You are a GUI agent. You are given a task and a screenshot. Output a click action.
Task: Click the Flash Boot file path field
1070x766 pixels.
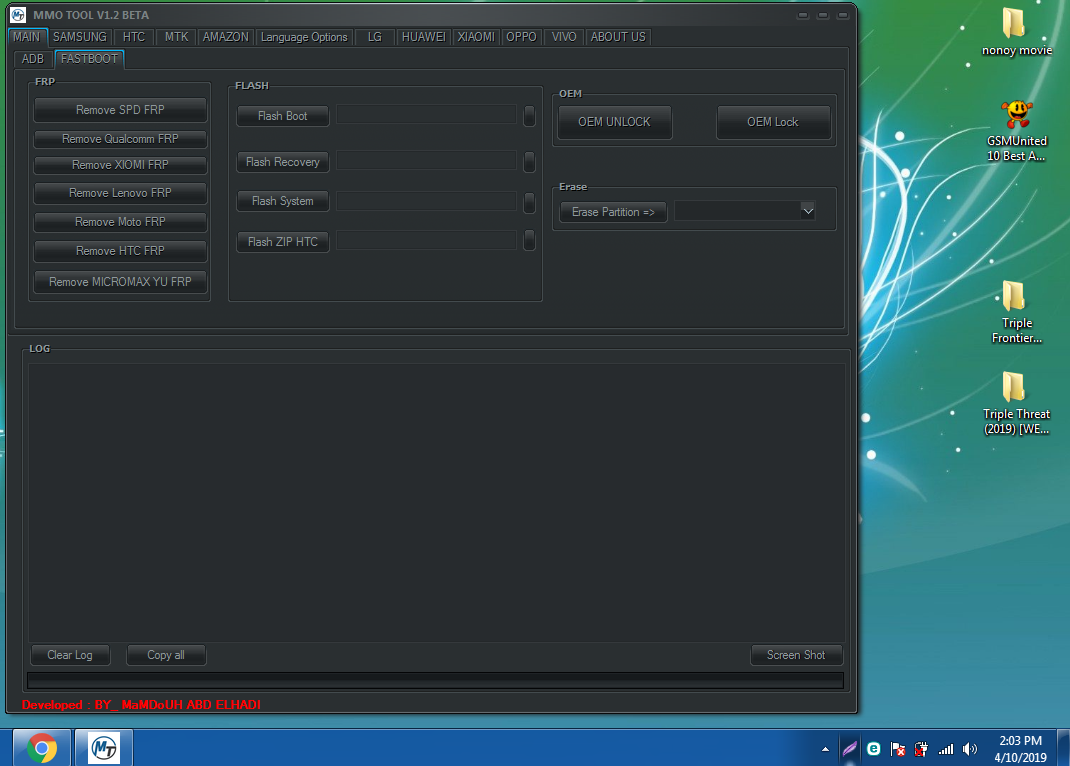pos(426,115)
